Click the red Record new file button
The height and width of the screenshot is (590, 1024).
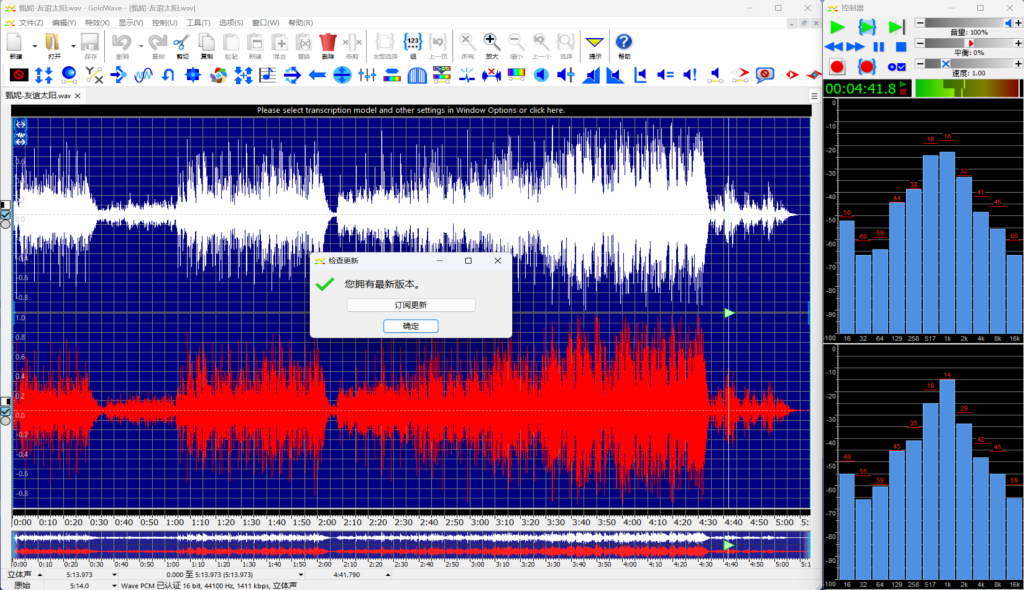[837, 66]
